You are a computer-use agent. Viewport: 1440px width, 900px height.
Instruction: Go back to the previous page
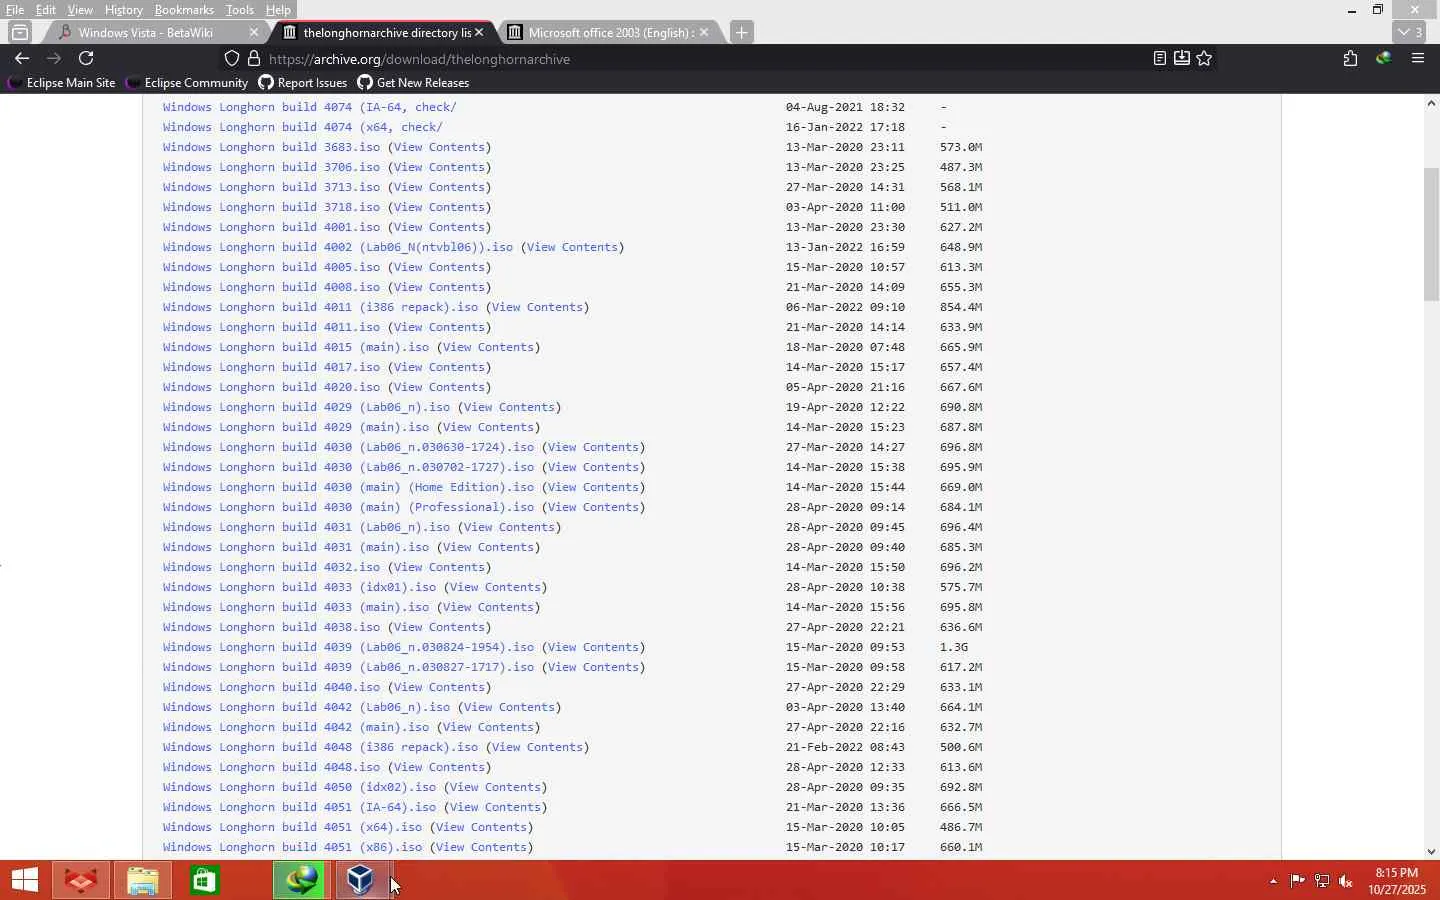point(22,59)
